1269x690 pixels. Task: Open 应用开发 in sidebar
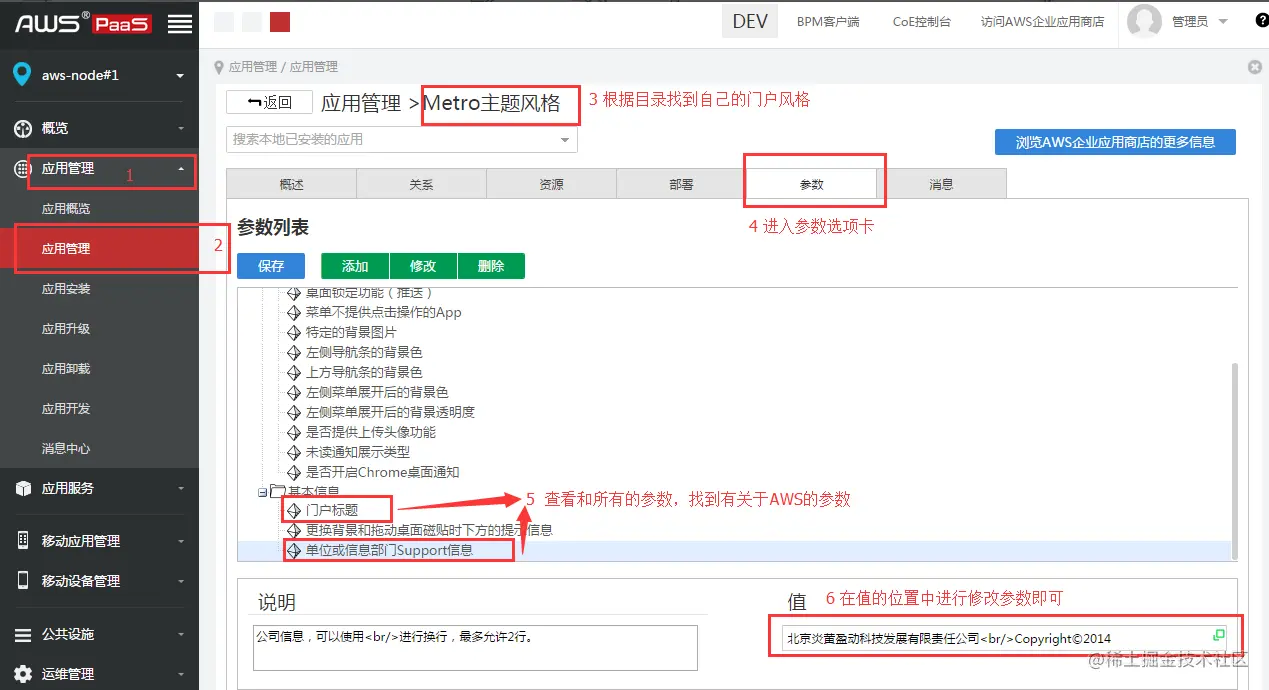point(66,409)
